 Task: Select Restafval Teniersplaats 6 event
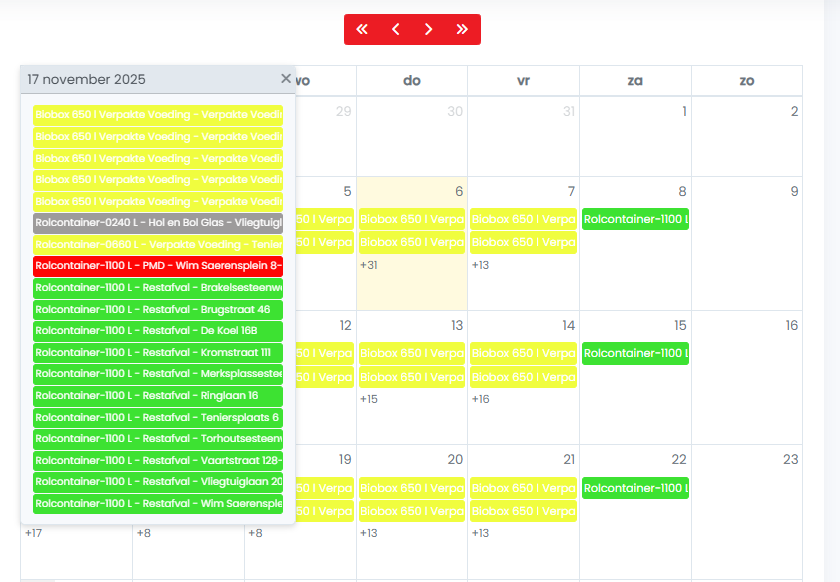(x=158, y=417)
